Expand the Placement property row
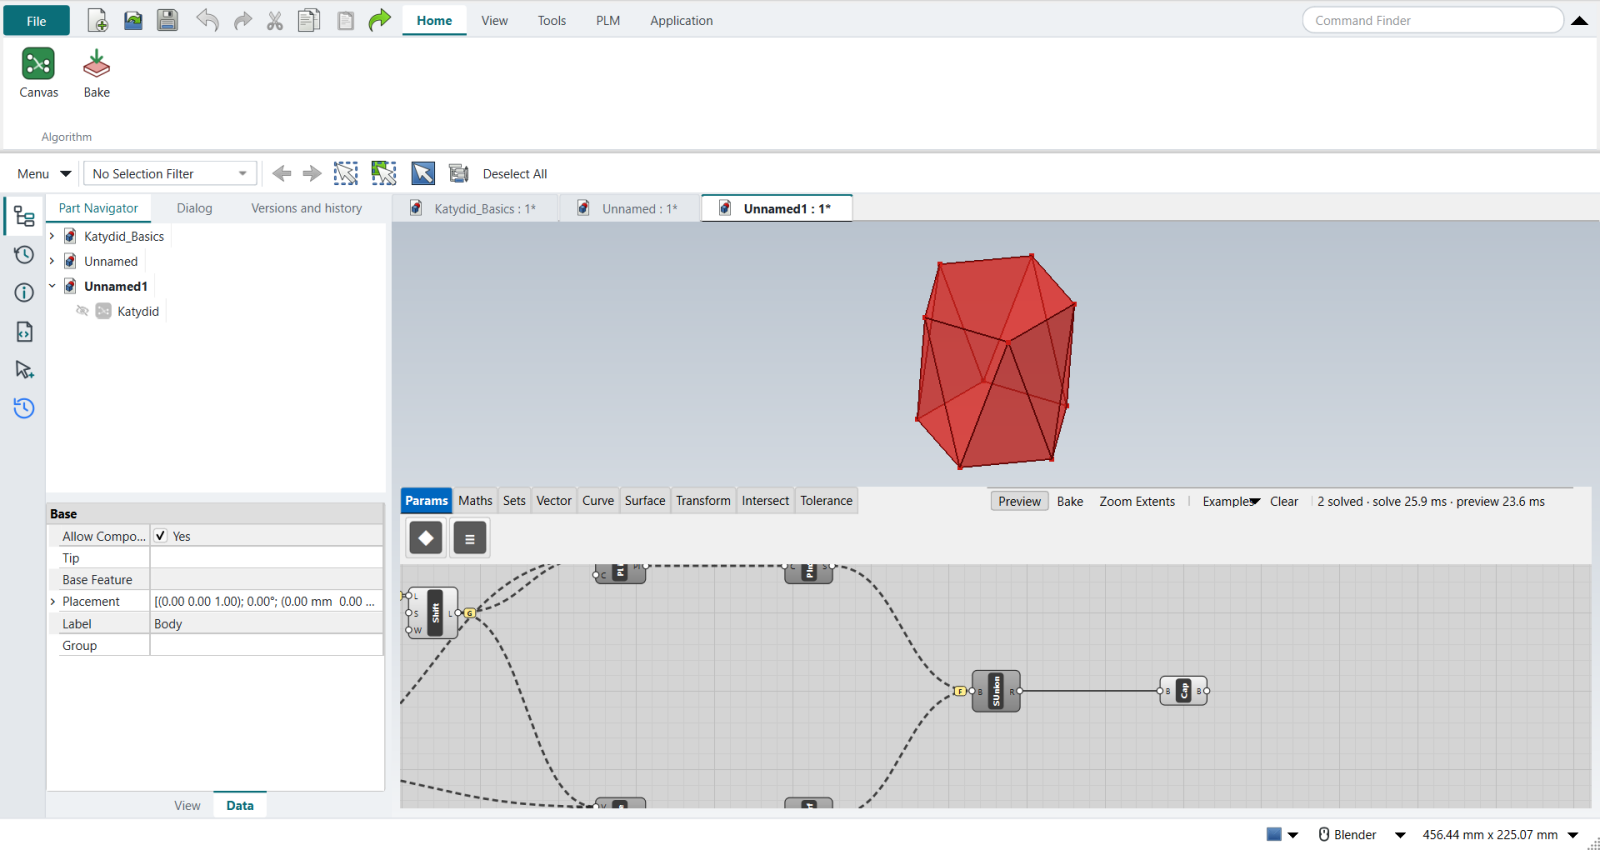Viewport: 1600px width, 850px height. (x=53, y=602)
